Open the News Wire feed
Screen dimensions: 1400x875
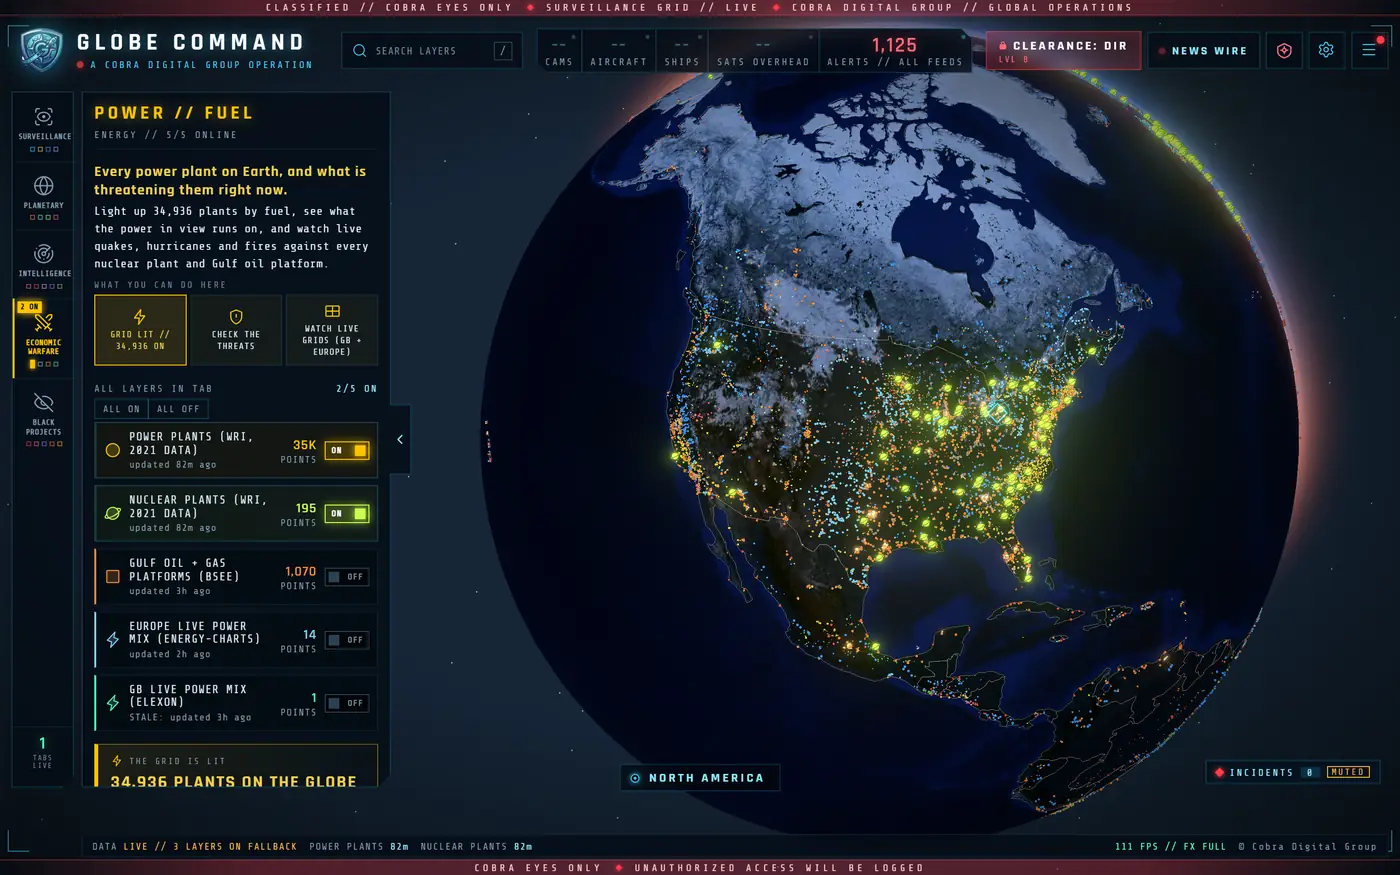pyautogui.click(x=1204, y=50)
